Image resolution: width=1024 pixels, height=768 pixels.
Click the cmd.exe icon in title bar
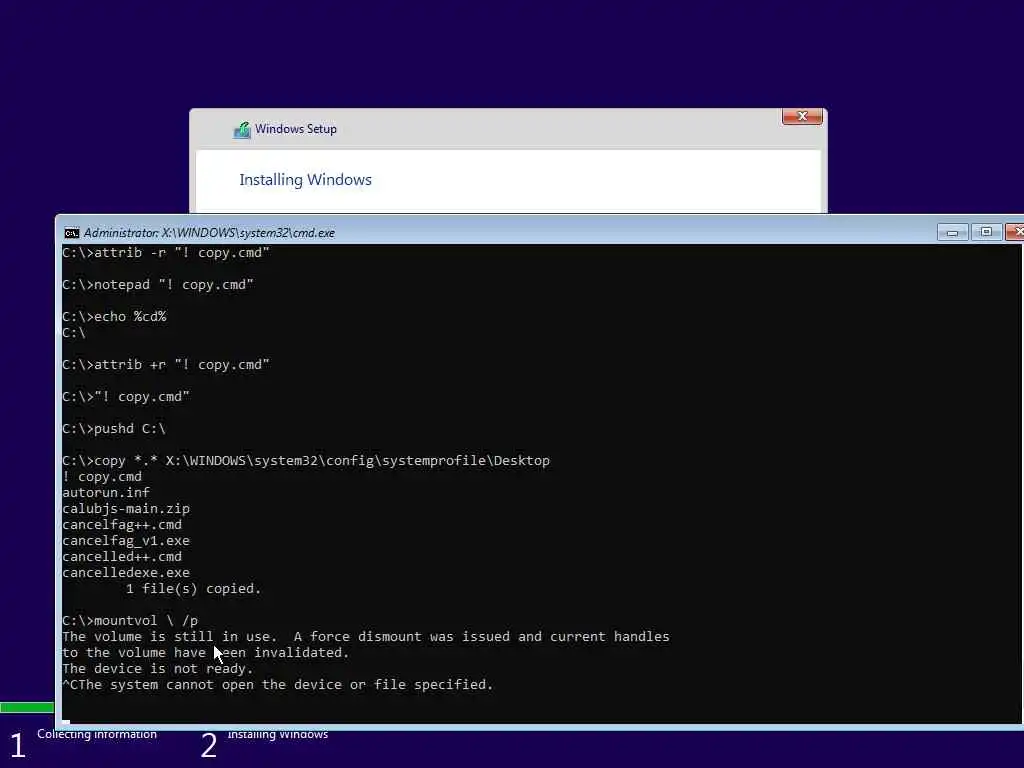click(x=72, y=233)
